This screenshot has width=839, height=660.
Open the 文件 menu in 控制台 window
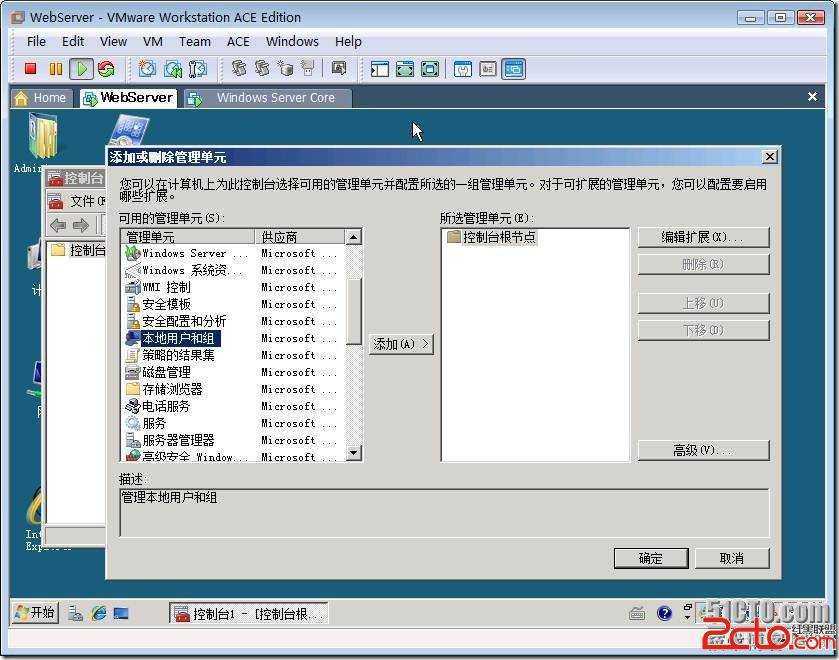pos(87,201)
